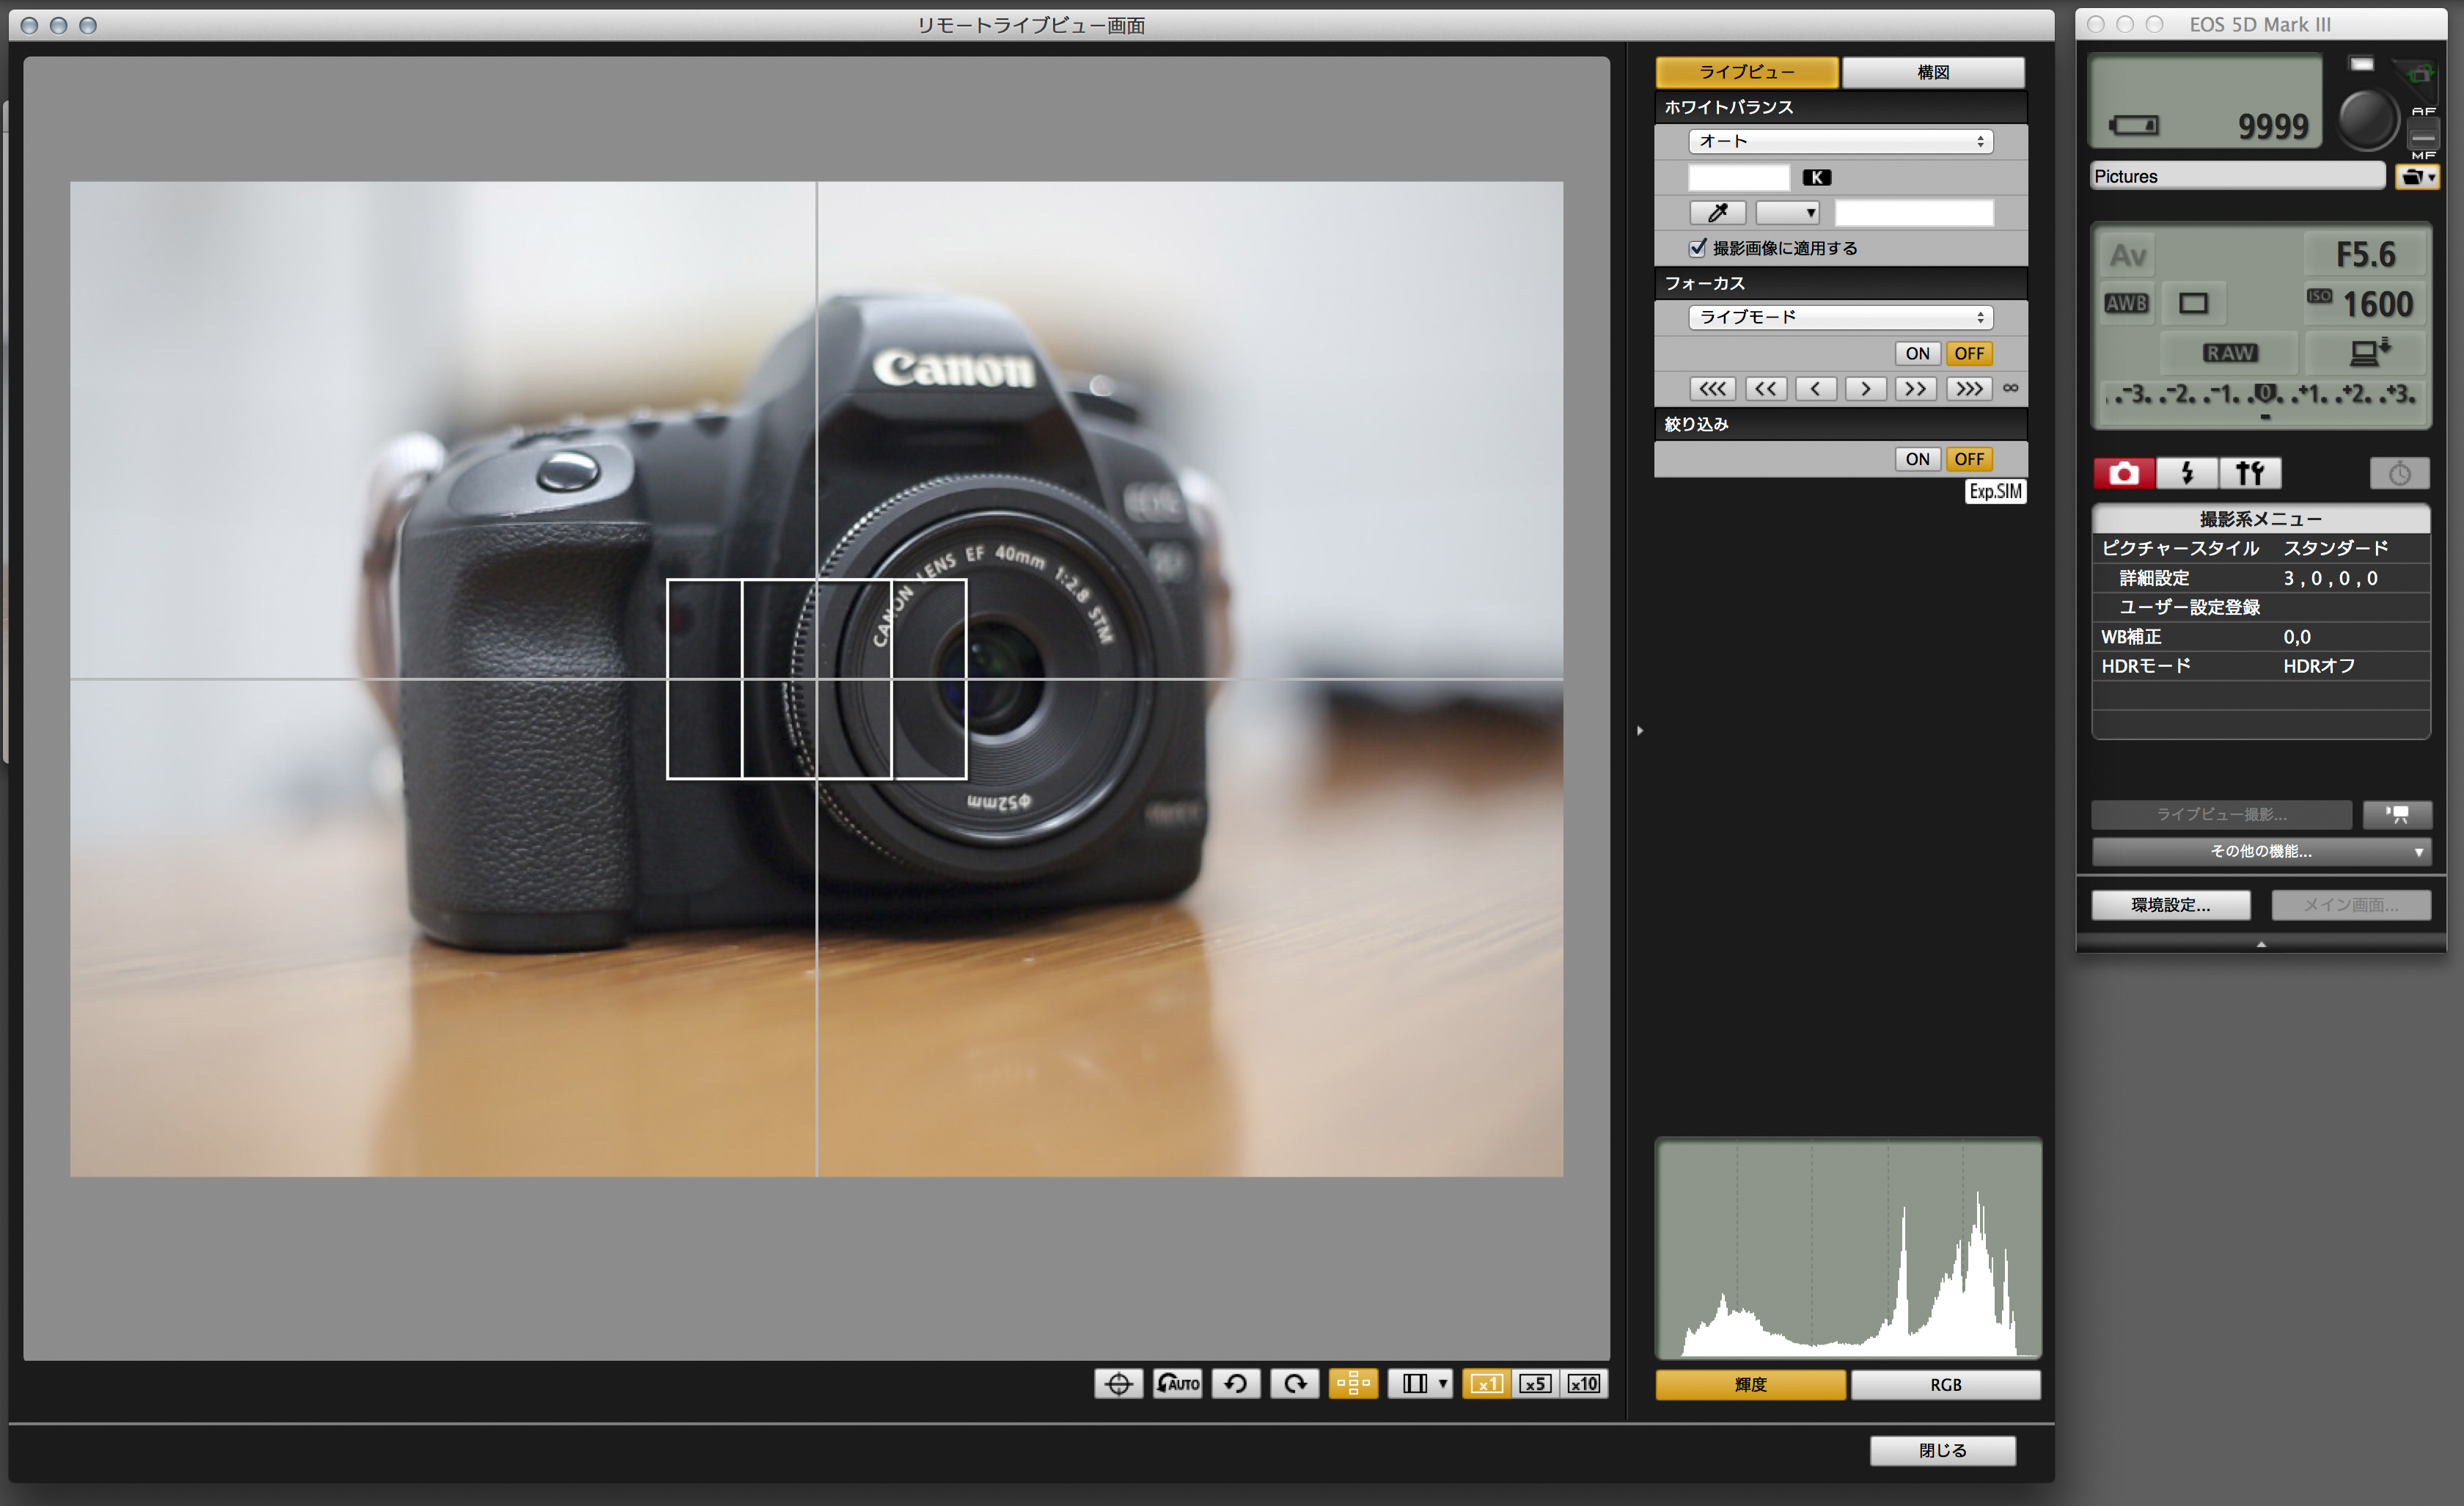Screen dimensions: 2464x1506
Task: Open 環境設定 preferences button
Action: point(2170,906)
